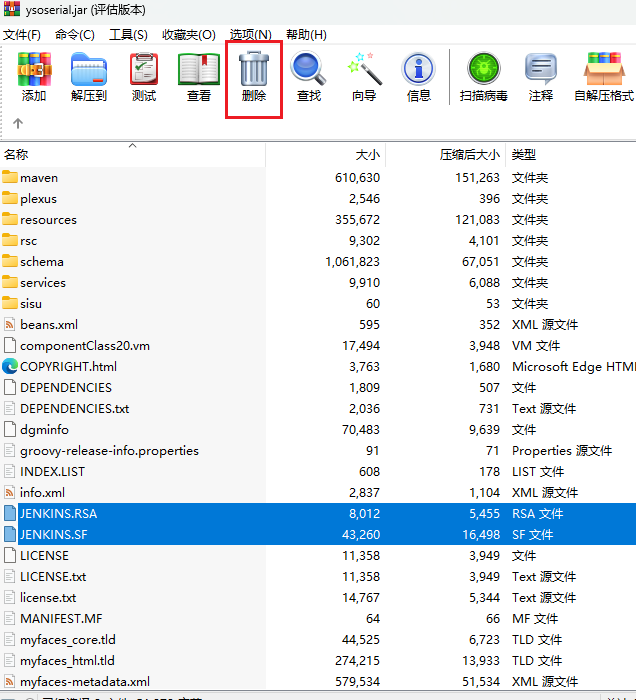Select groovy-release-info.properties file
Viewport: 636px width, 700px height.
pyautogui.click(x=109, y=450)
